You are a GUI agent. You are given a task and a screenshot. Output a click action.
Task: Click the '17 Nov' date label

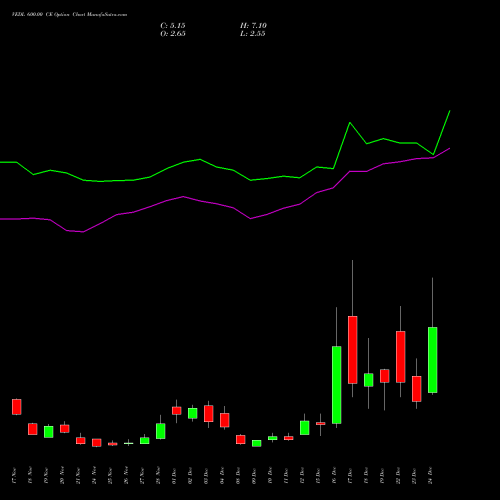[14, 476]
